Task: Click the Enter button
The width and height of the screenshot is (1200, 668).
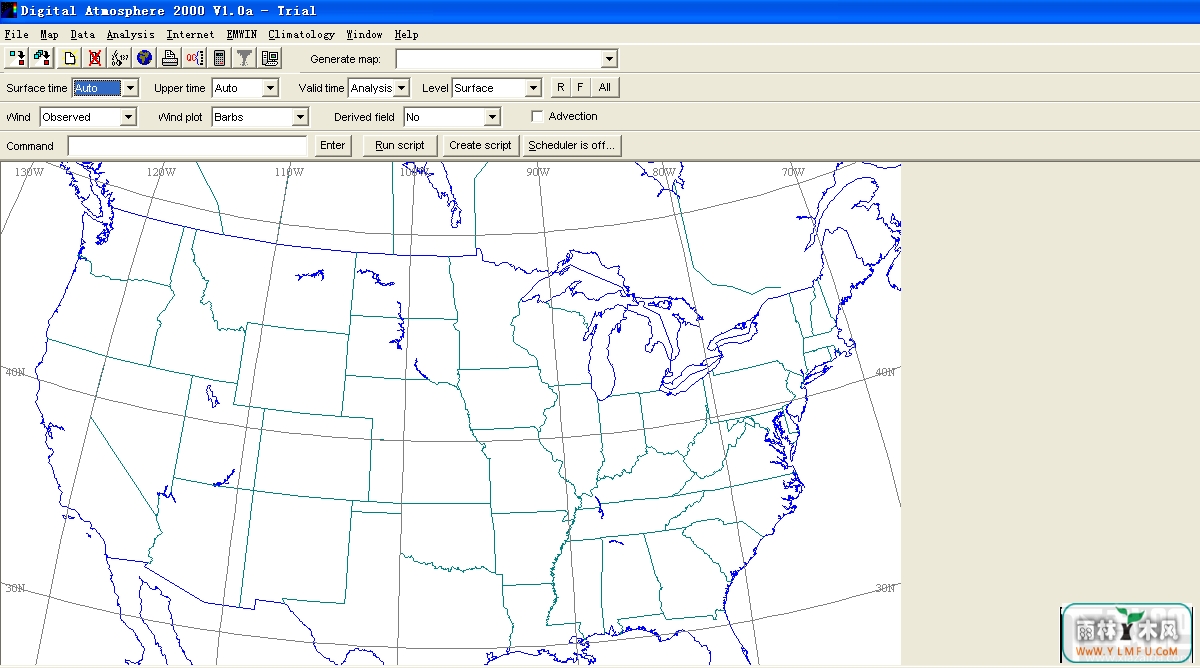Action: (x=333, y=145)
